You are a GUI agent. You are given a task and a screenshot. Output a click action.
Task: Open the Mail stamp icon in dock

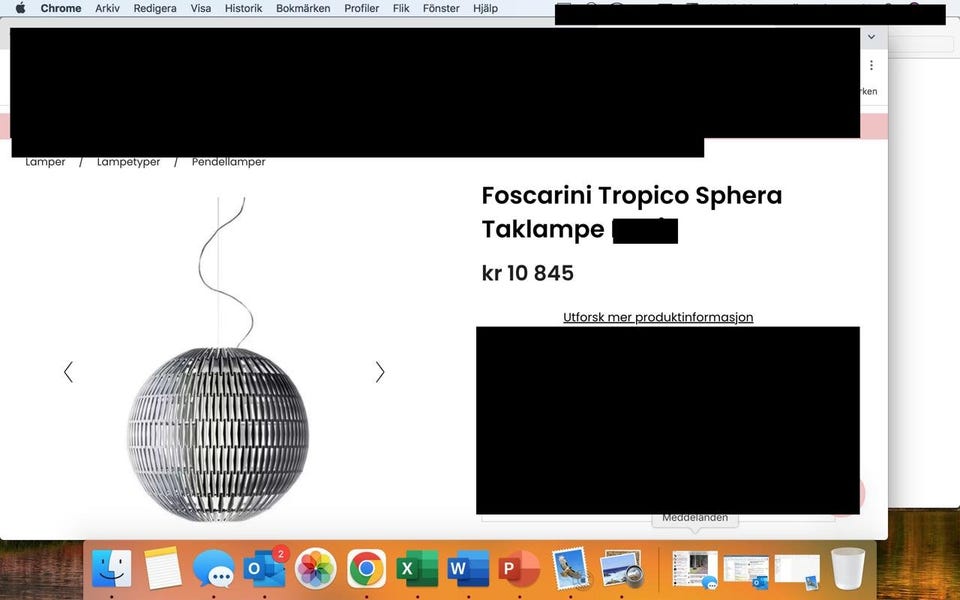click(x=570, y=569)
